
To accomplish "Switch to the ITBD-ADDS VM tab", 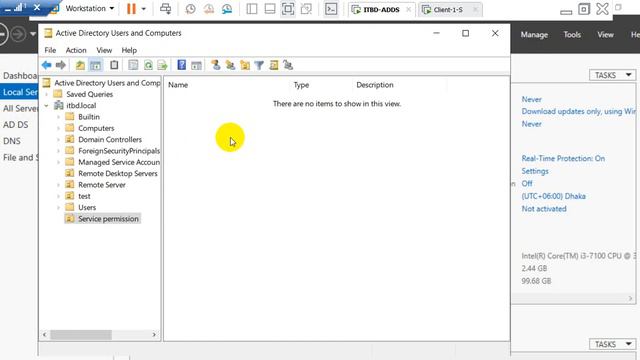I will (x=381, y=9).
